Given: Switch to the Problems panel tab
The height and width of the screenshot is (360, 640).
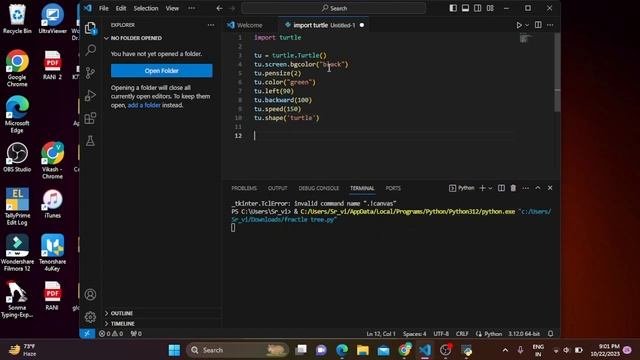Looking at the screenshot, I should point(244,188).
